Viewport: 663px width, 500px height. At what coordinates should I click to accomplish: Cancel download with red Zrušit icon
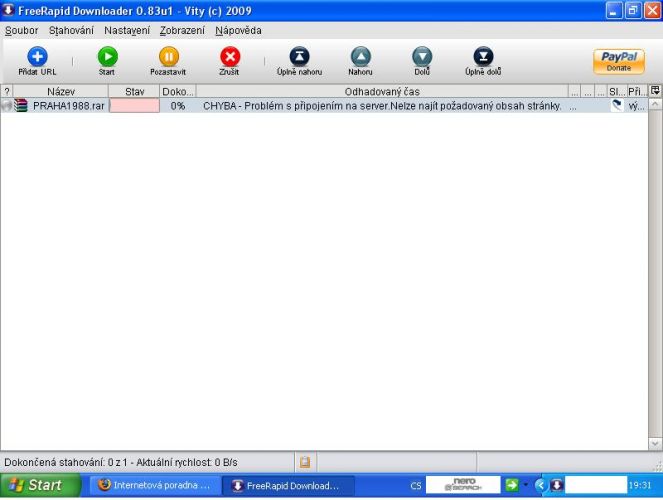(x=230, y=57)
